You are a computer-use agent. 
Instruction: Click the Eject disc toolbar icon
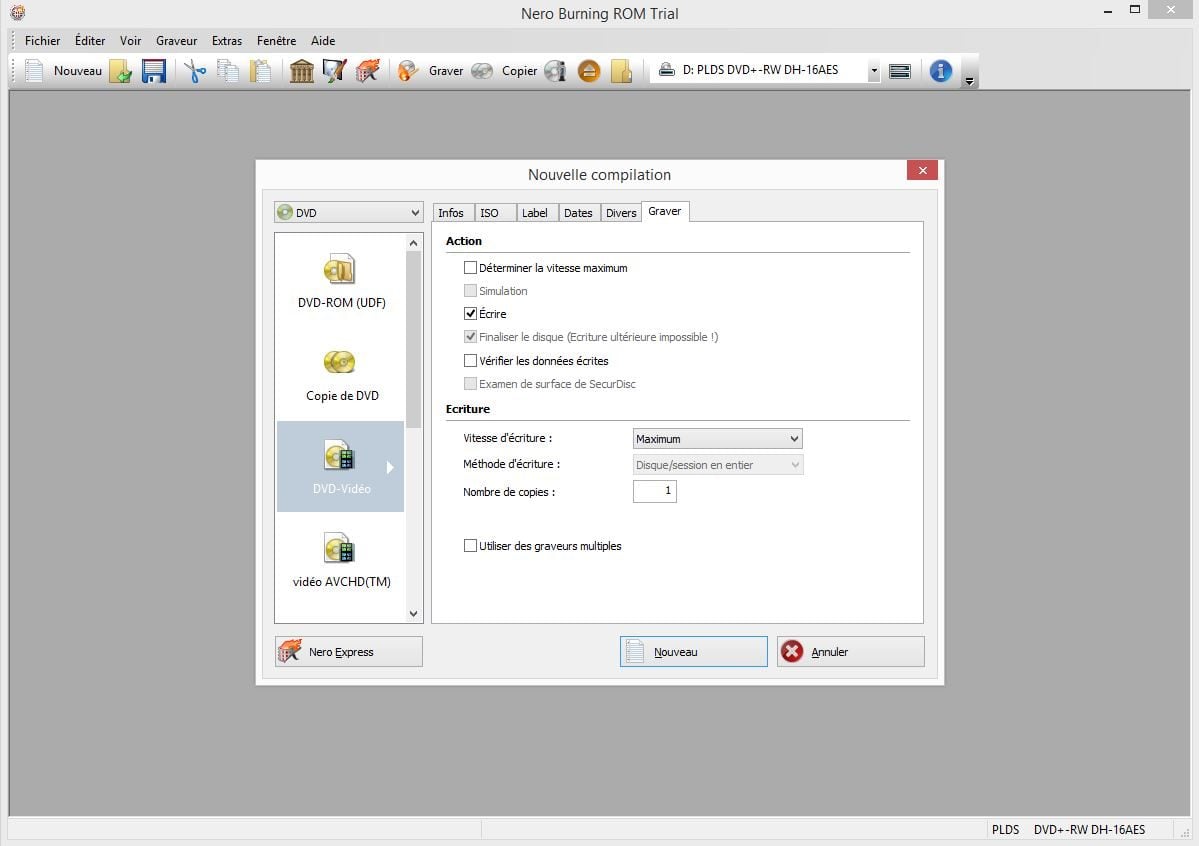coord(589,71)
